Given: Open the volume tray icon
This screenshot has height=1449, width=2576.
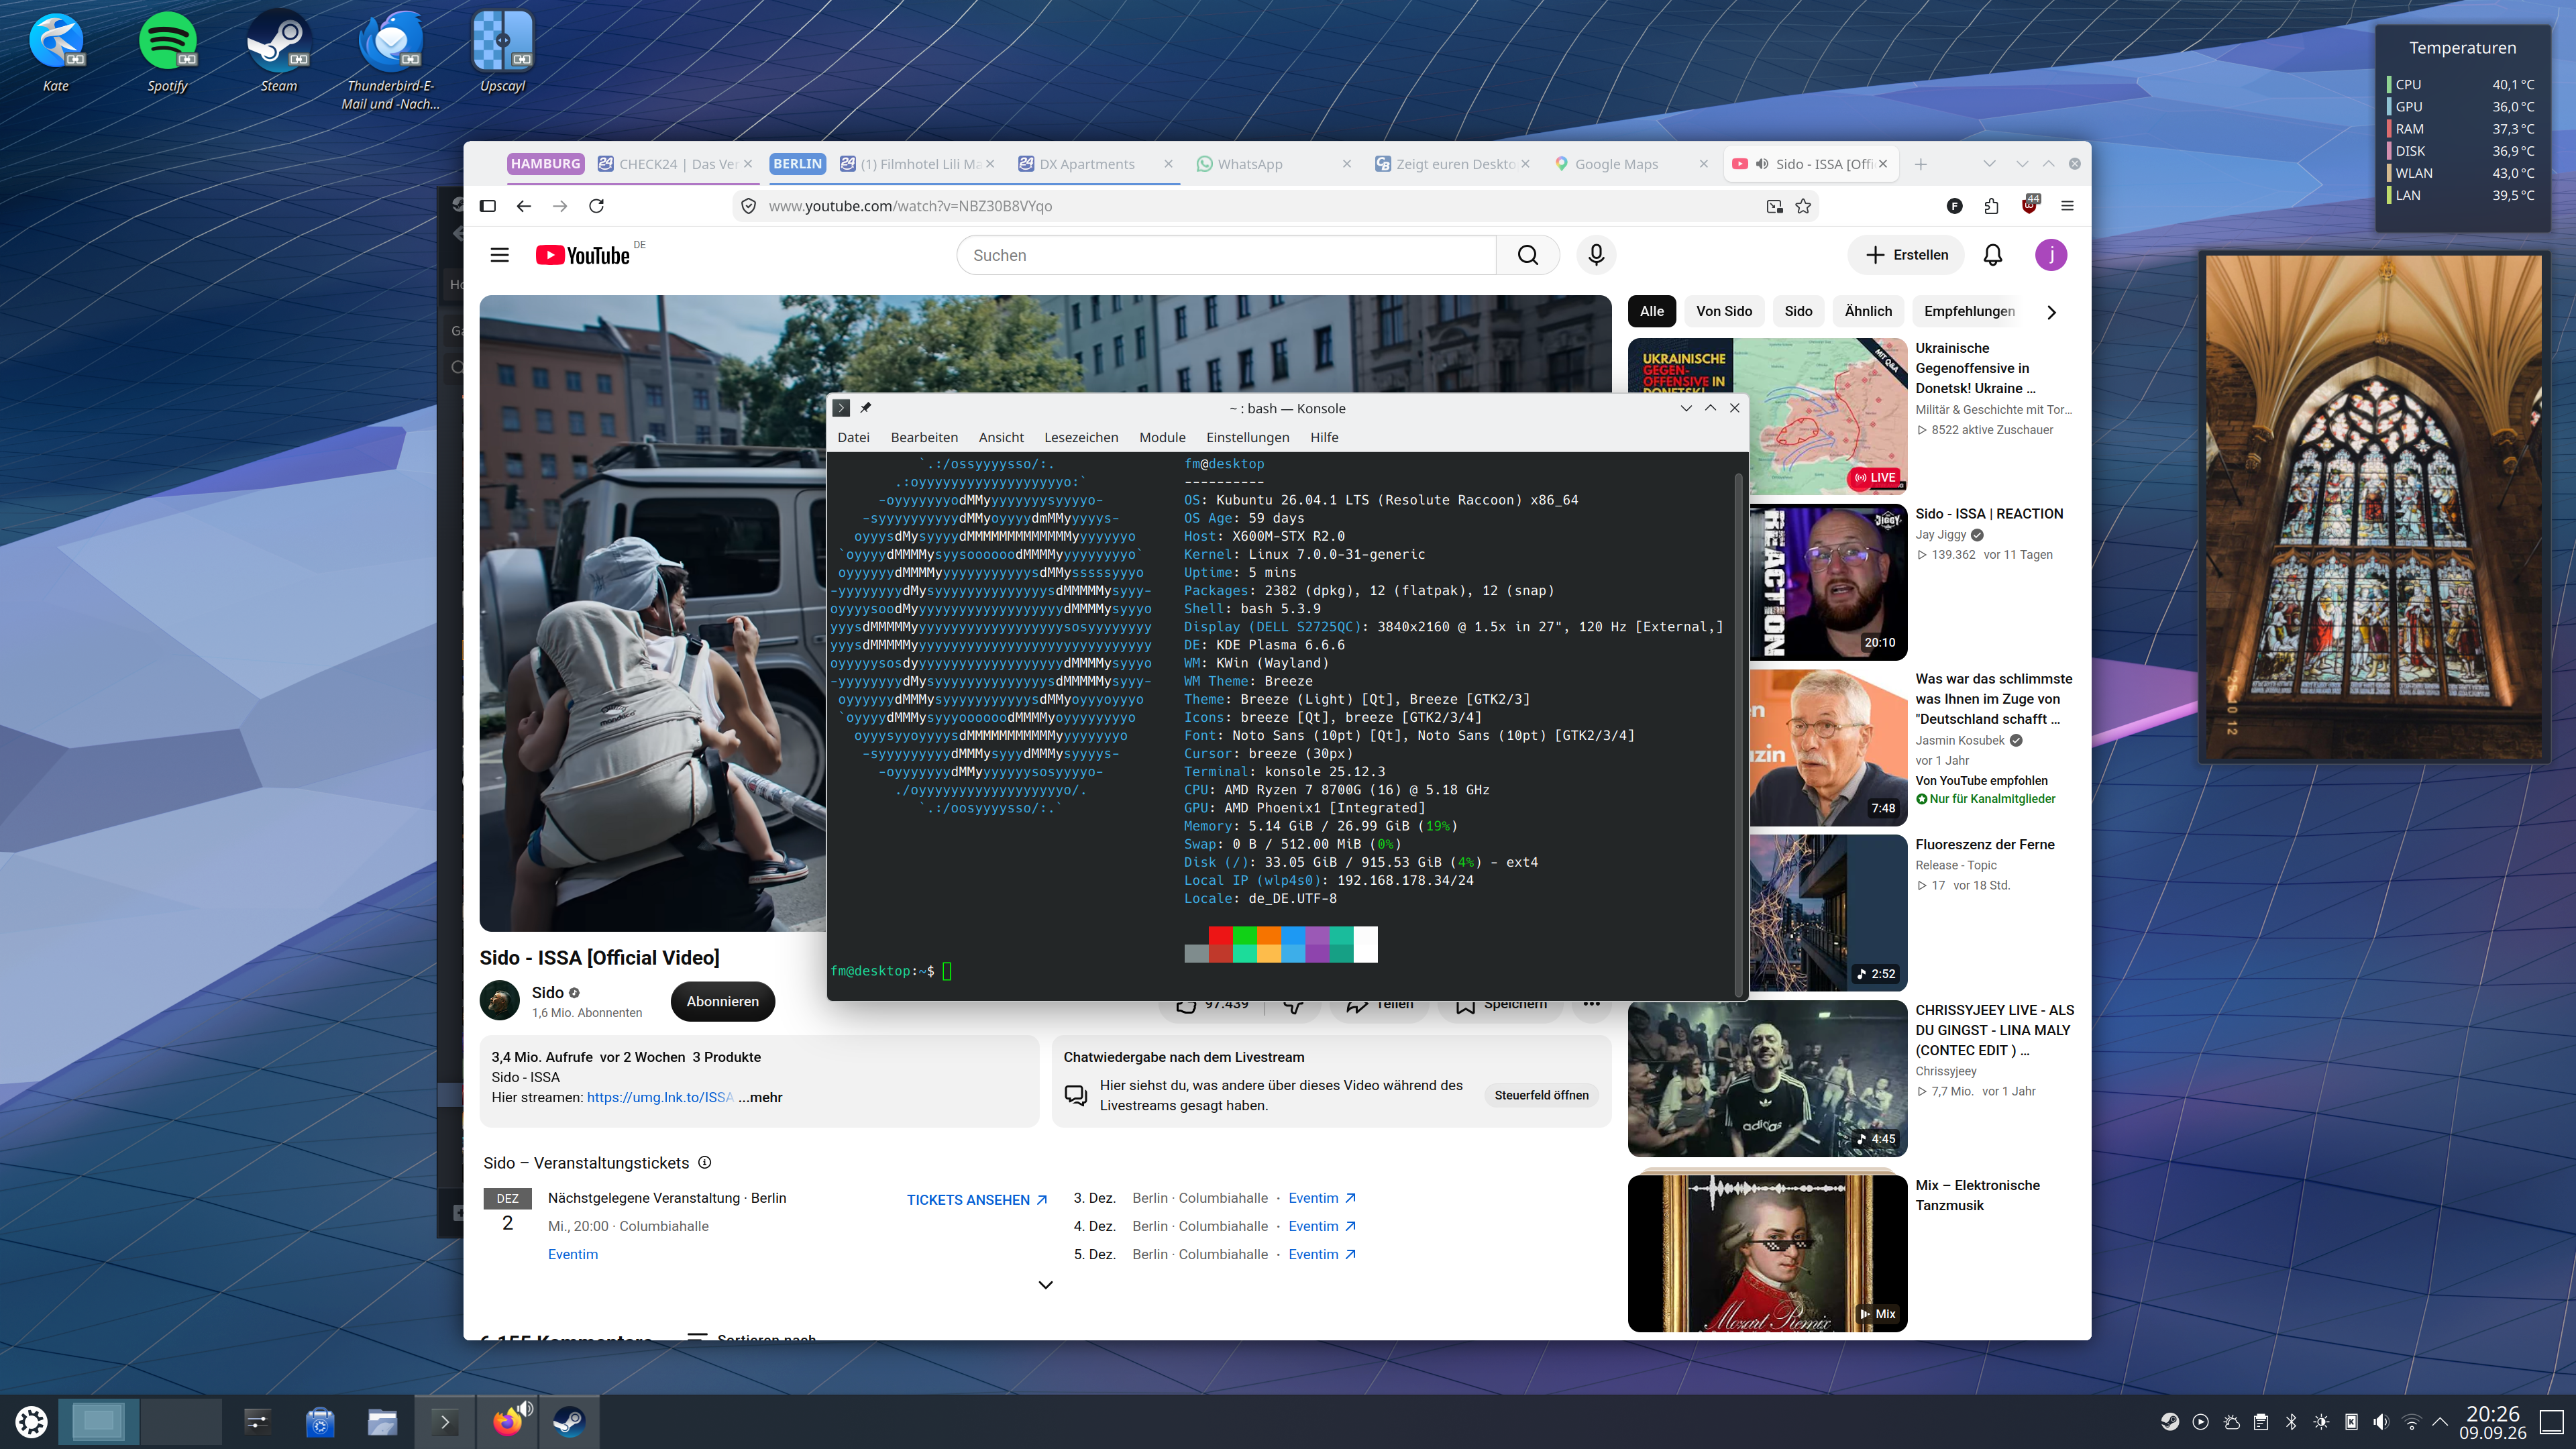Looking at the screenshot, I should [2381, 1422].
